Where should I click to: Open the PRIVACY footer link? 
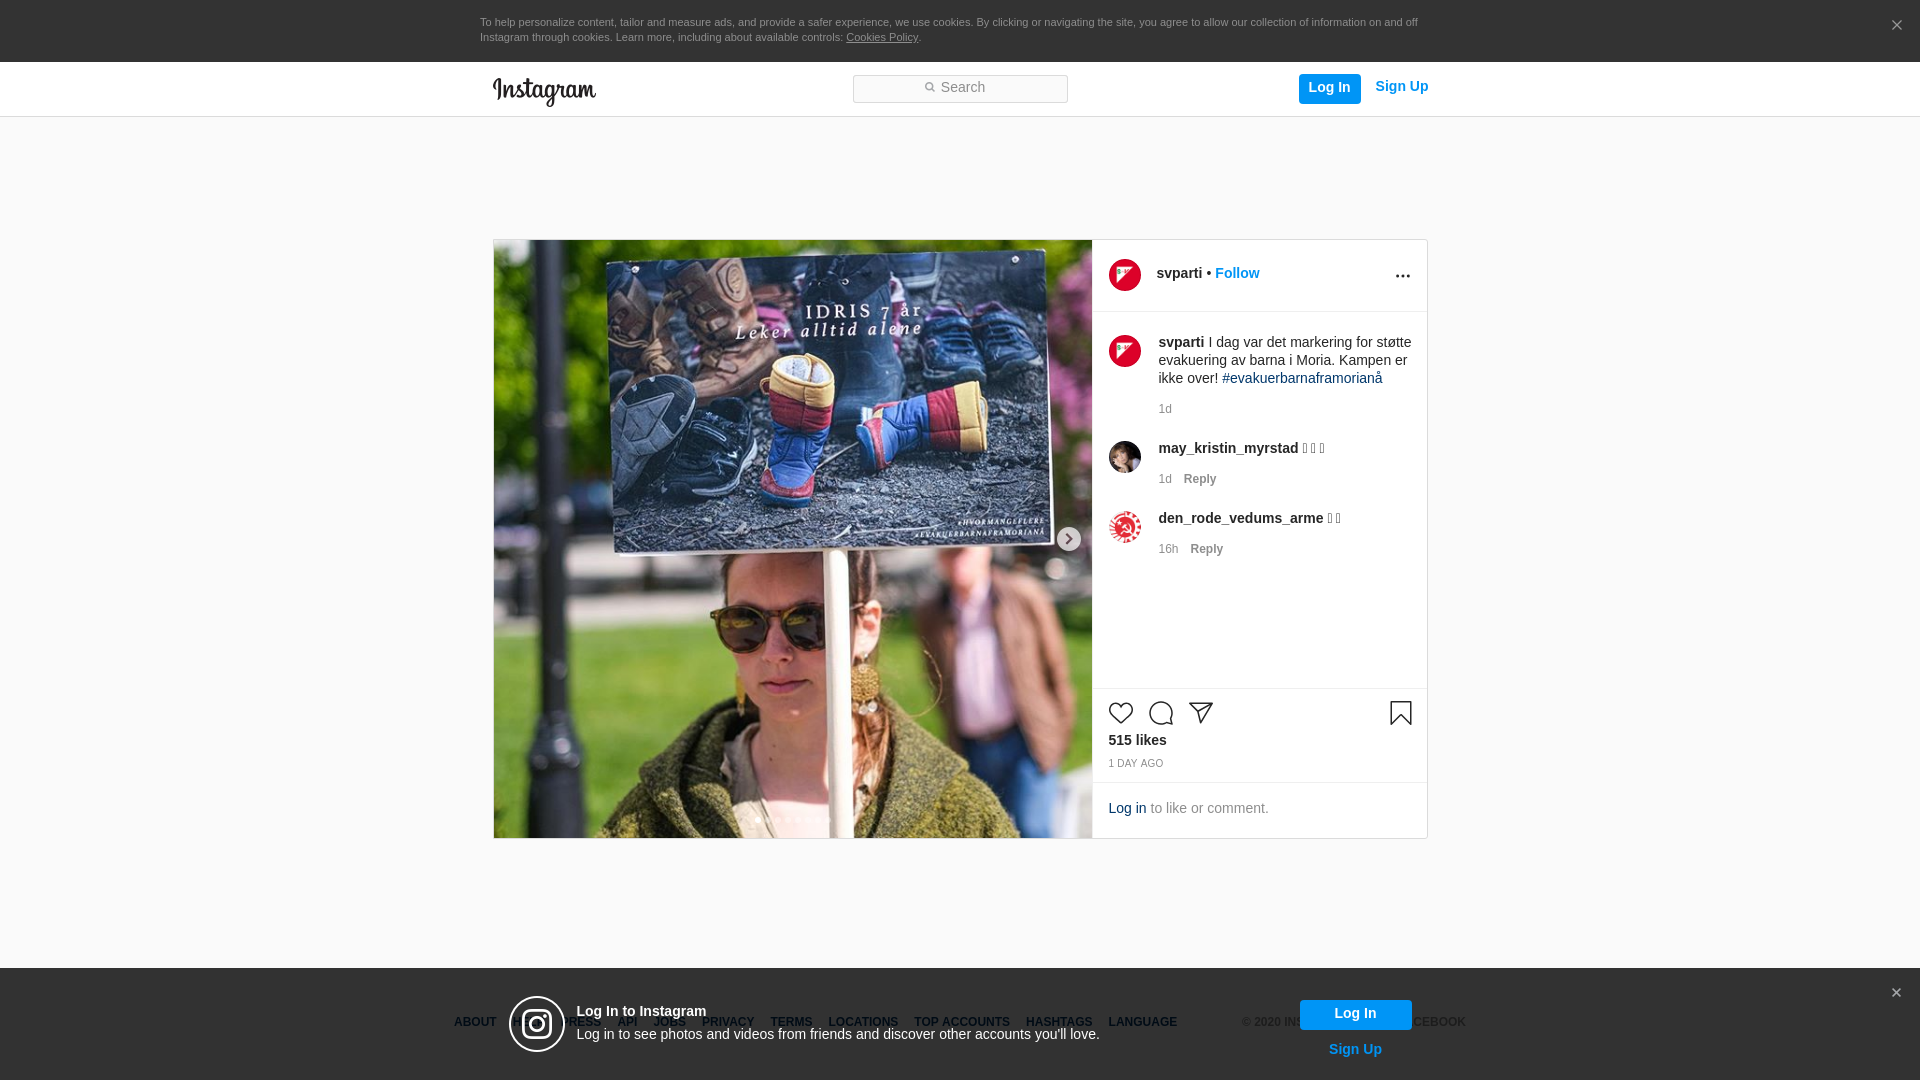pyautogui.click(x=727, y=1022)
